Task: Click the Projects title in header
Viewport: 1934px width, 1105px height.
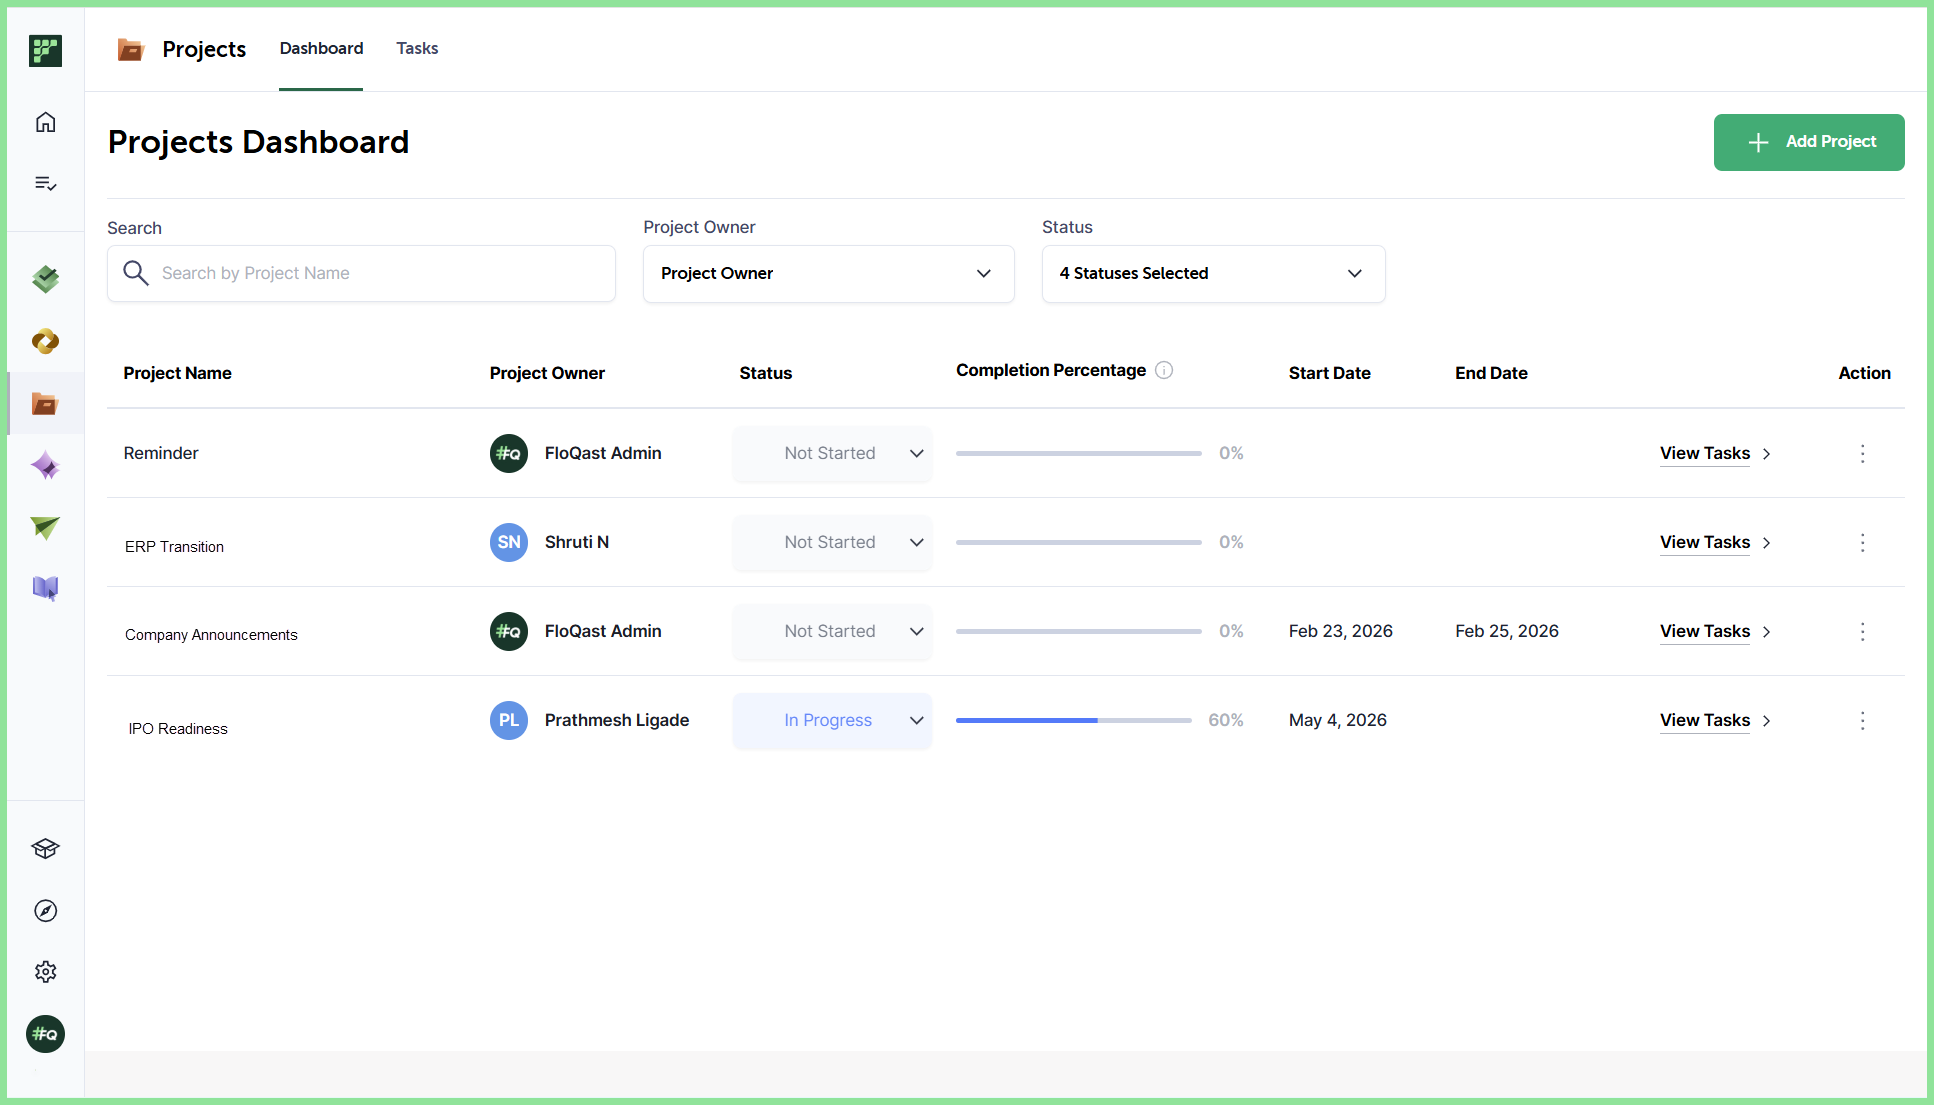Action: (204, 49)
